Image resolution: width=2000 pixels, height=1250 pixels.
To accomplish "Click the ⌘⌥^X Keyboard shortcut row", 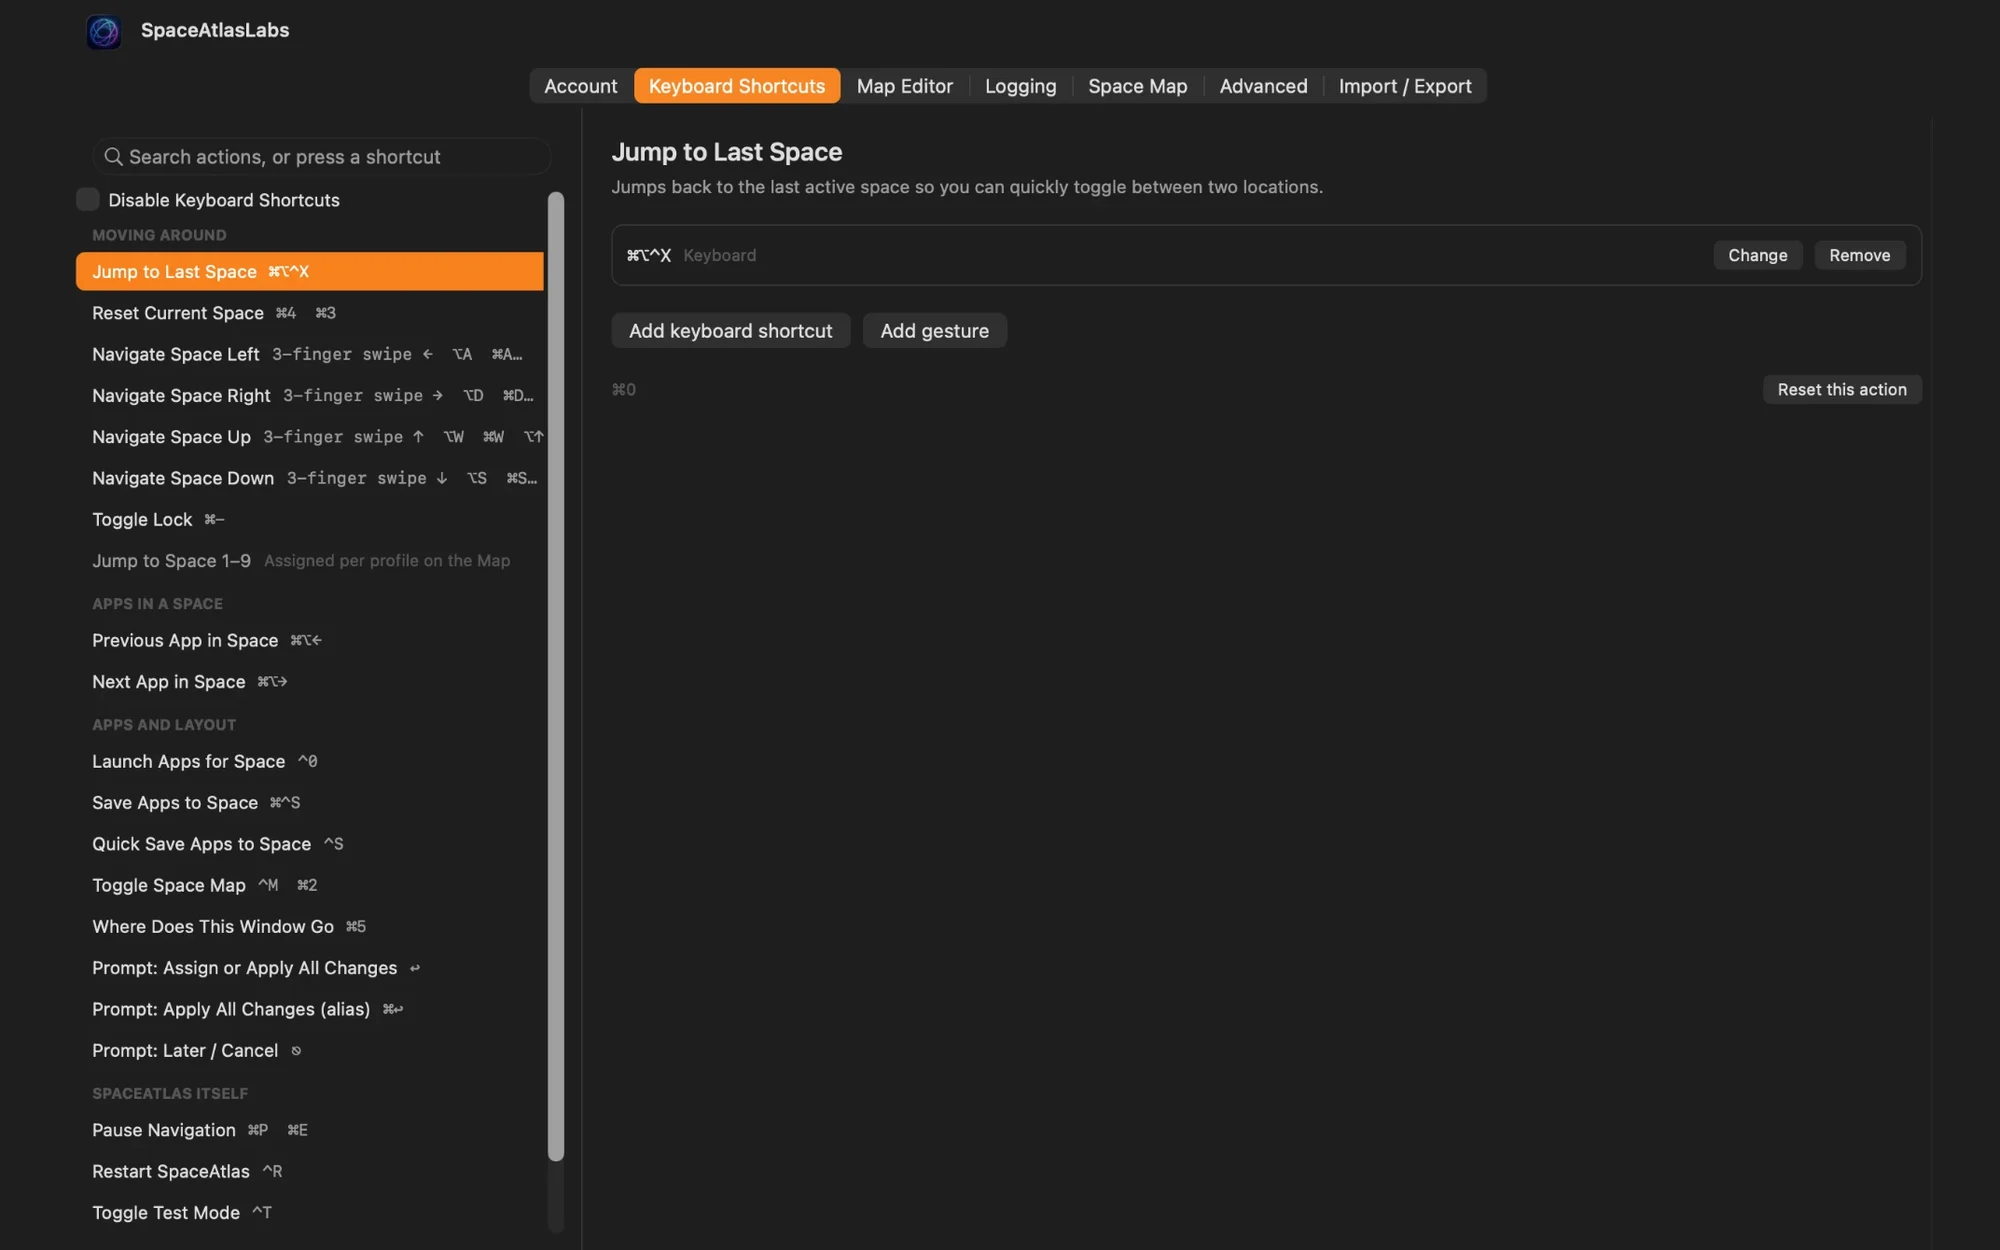I will click(x=1266, y=255).
